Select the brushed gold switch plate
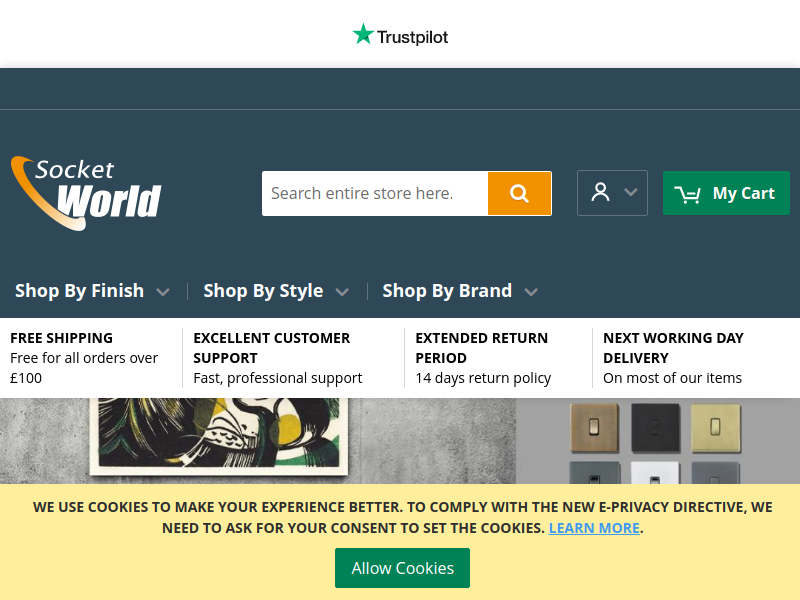This screenshot has height=600, width=800. pos(716,428)
